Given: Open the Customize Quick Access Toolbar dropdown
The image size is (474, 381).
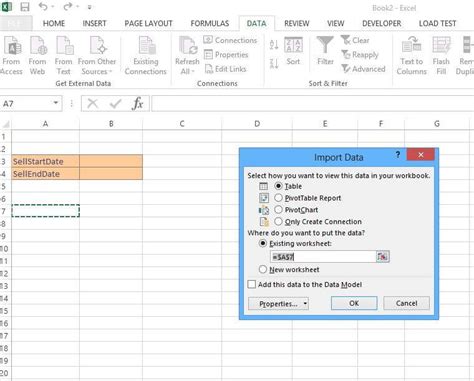Looking at the screenshot, I should 90,7.
